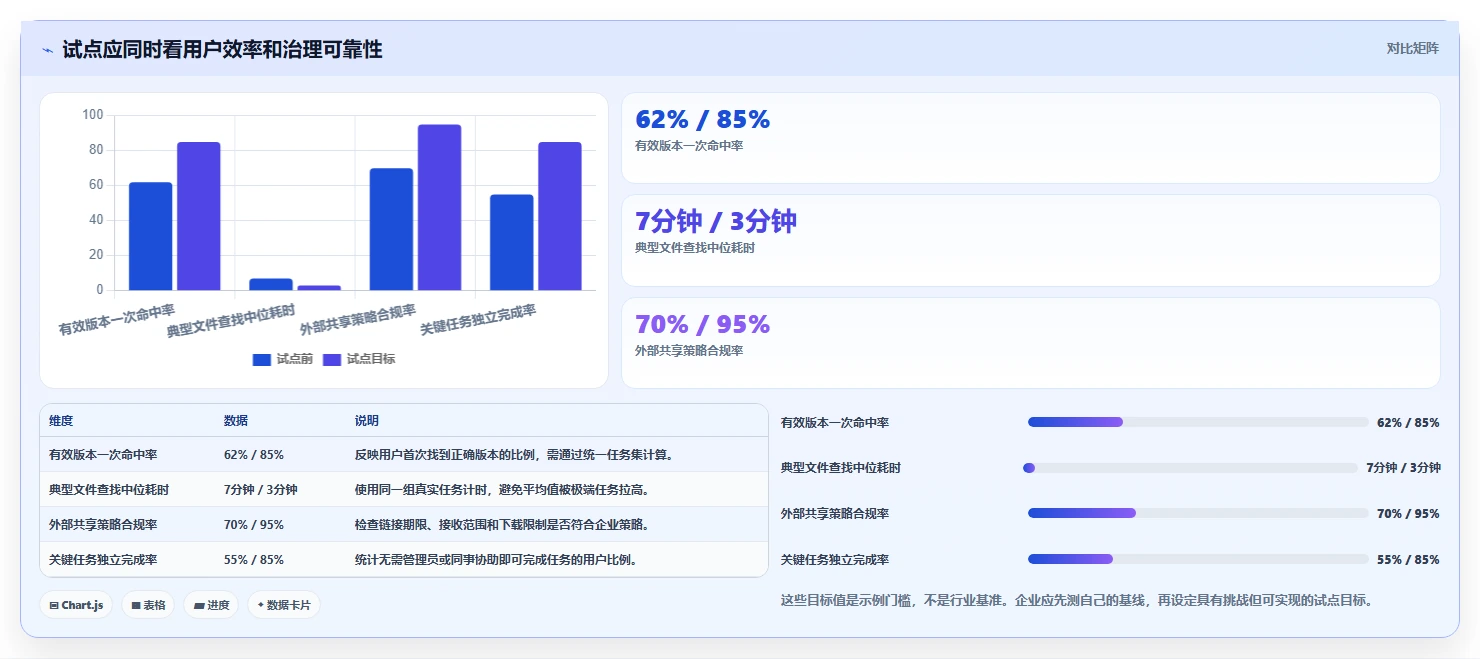Click the progress bar for 有效版本一次命中率
The width and height of the screenshot is (1480, 659).
click(x=1198, y=422)
